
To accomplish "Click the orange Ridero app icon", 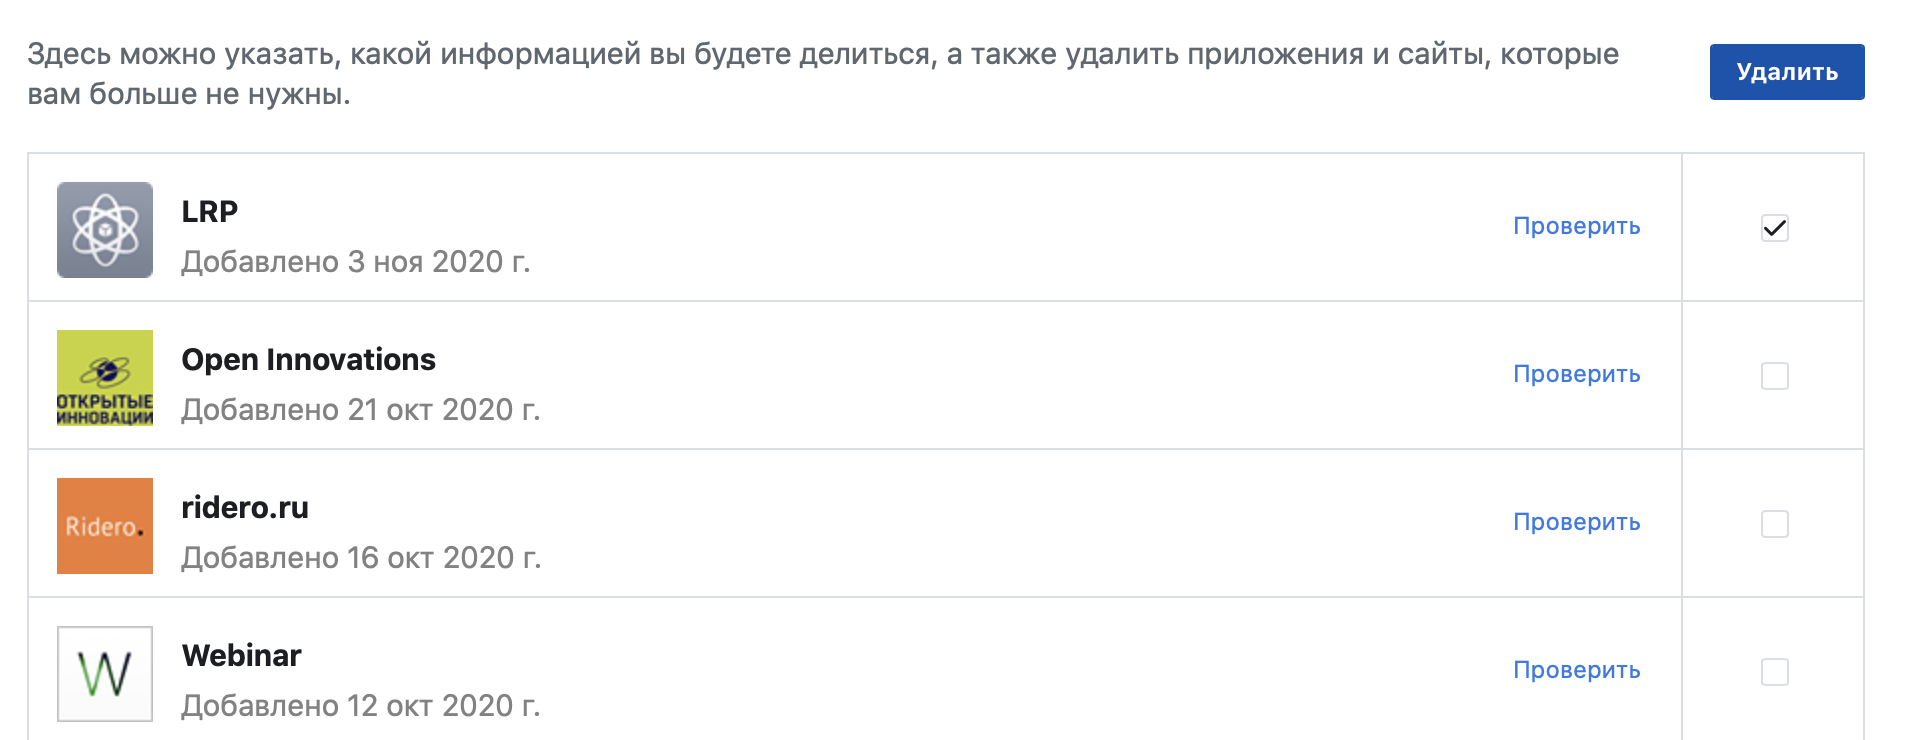I will tap(105, 526).
